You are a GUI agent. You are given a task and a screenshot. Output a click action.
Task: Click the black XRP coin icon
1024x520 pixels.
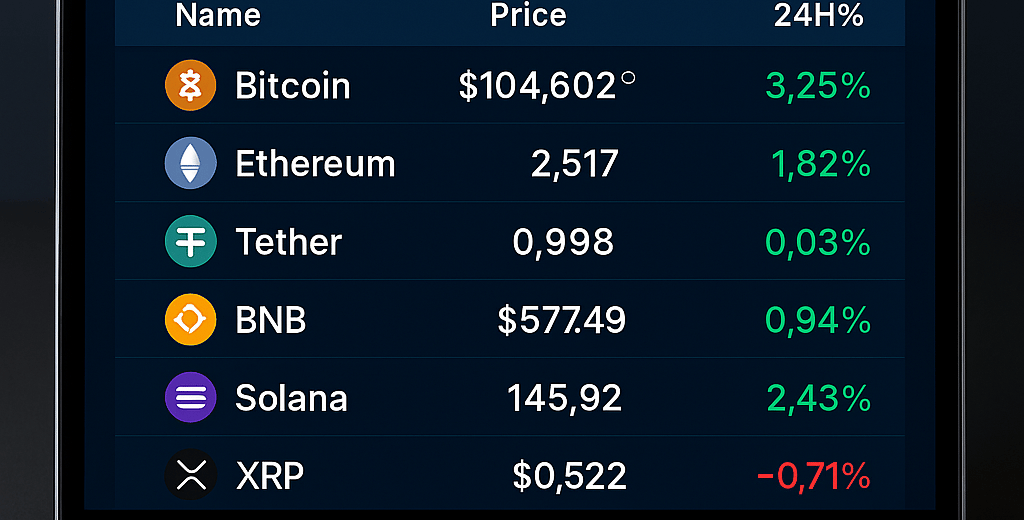click(x=191, y=475)
